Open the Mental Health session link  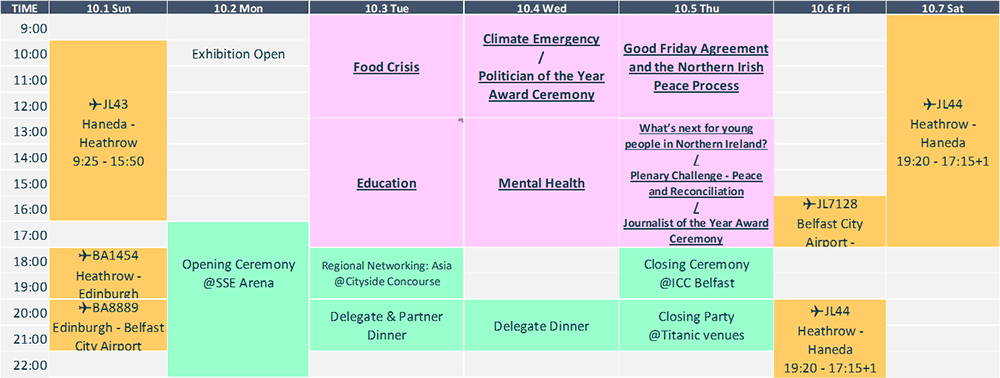[x=541, y=184]
